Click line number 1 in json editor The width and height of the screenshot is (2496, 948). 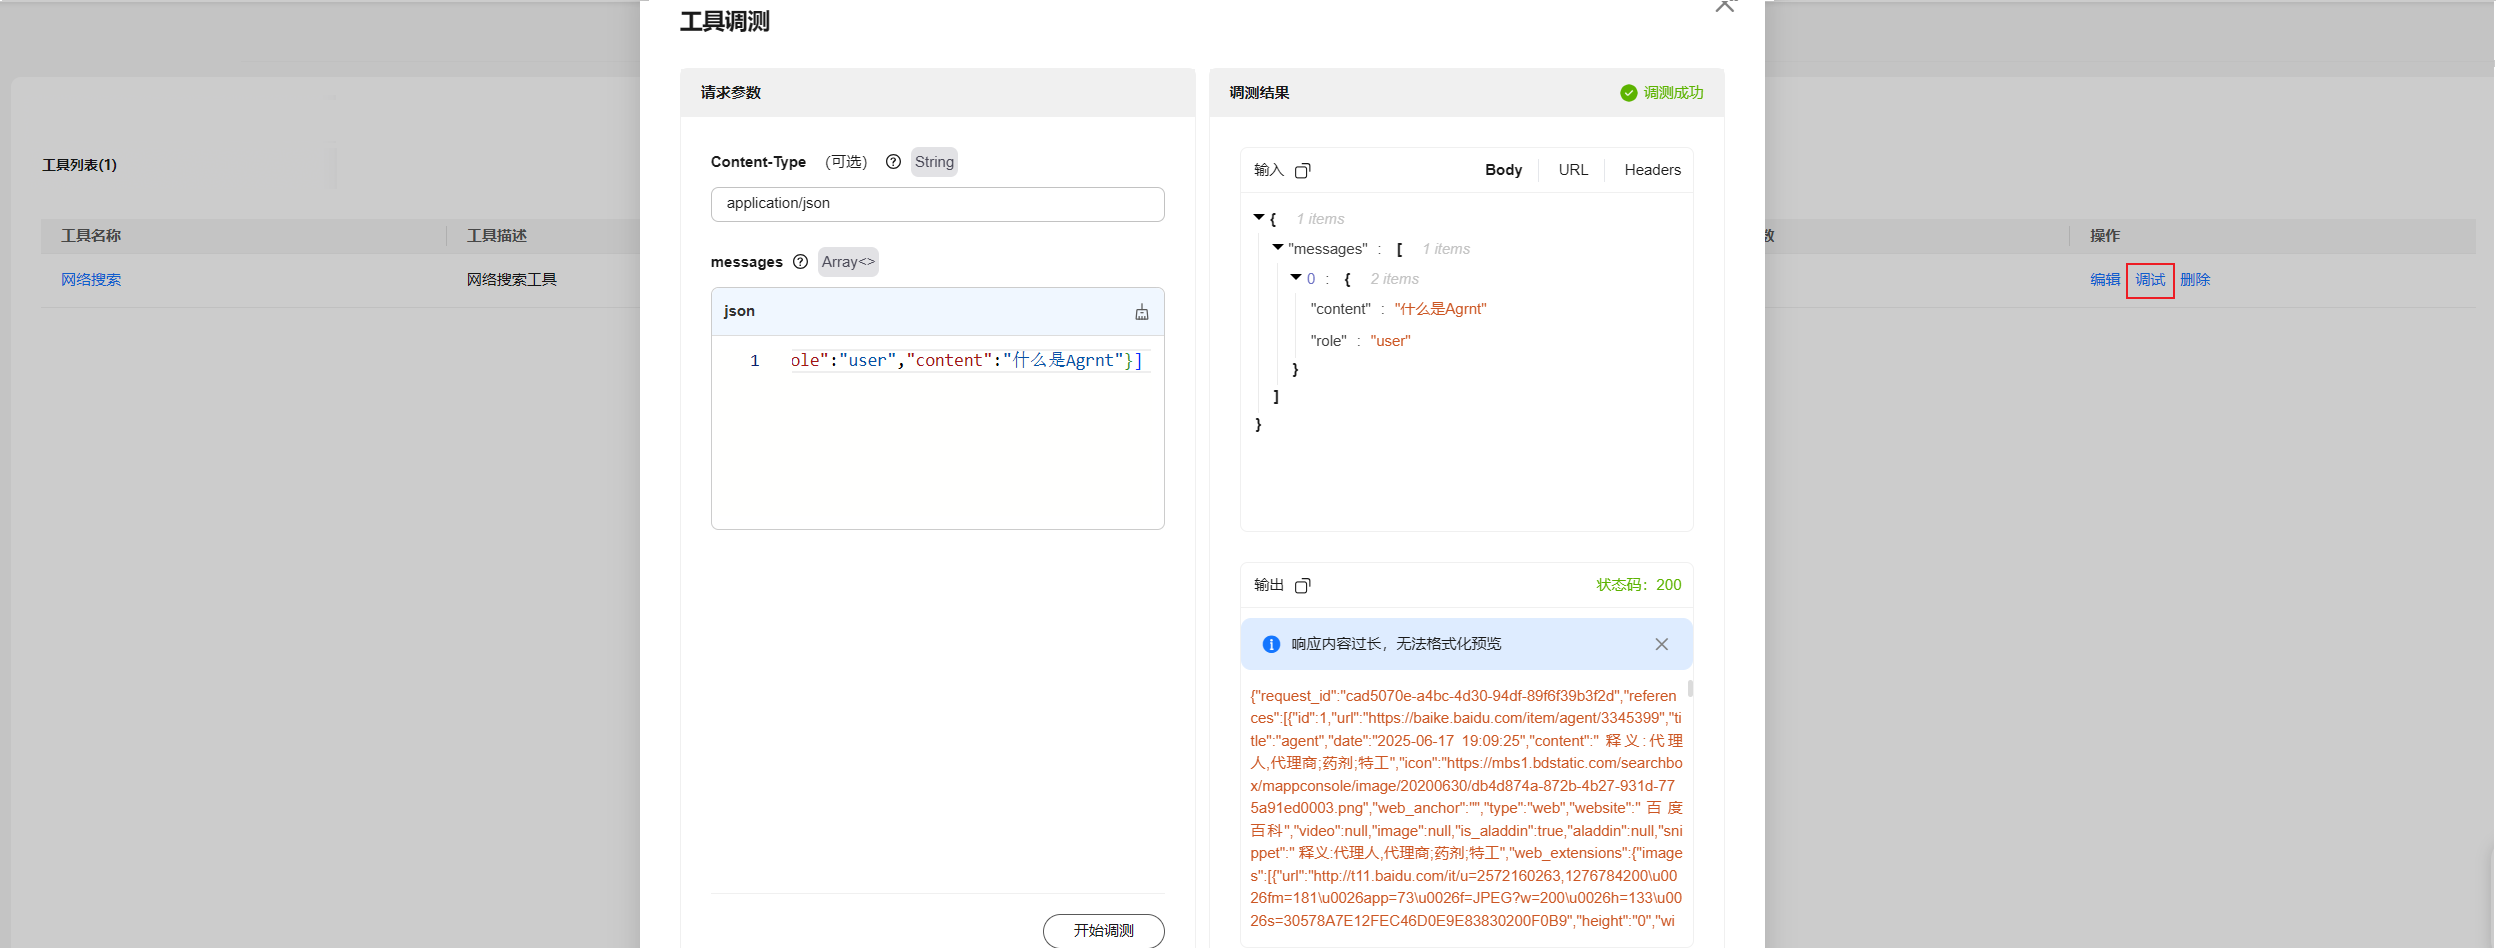click(754, 361)
